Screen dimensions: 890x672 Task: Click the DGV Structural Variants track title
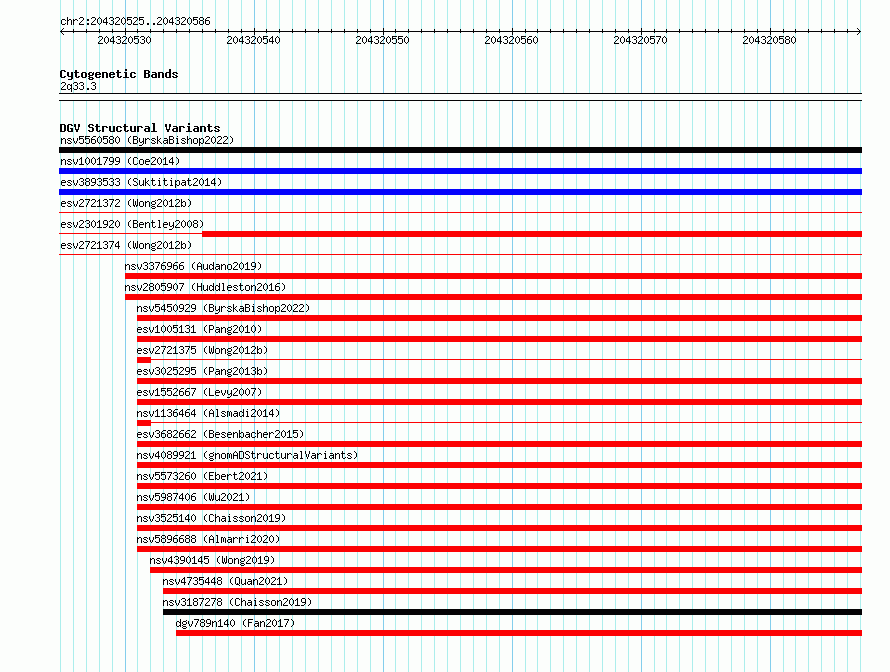pyautogui.click(x=140, y=128)
